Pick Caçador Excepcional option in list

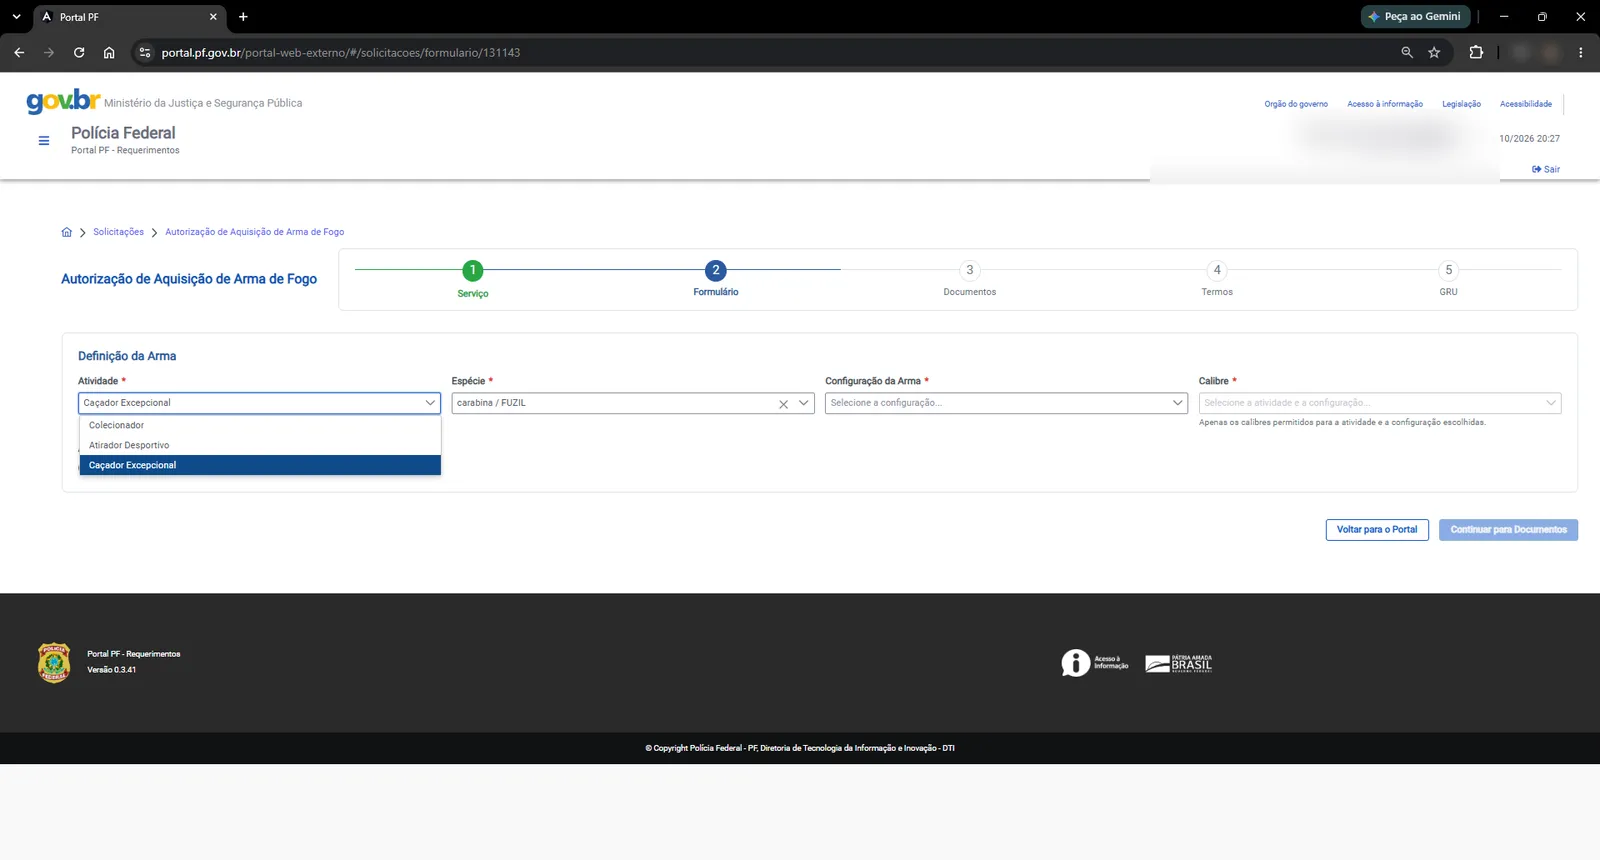260,465
